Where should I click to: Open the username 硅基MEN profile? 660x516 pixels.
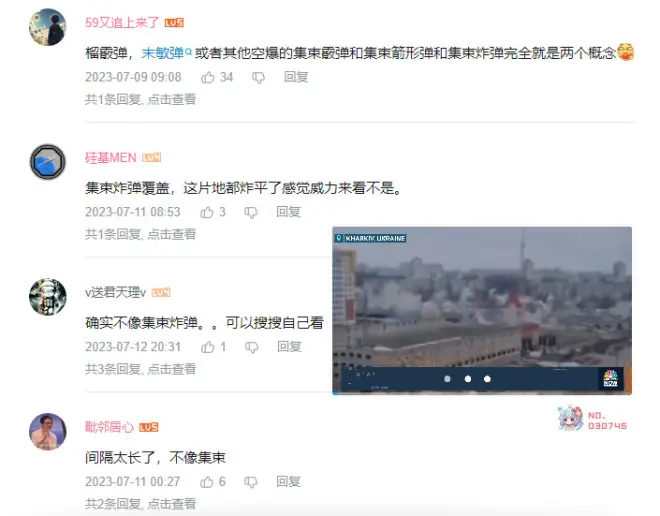[x=111, y=158]
